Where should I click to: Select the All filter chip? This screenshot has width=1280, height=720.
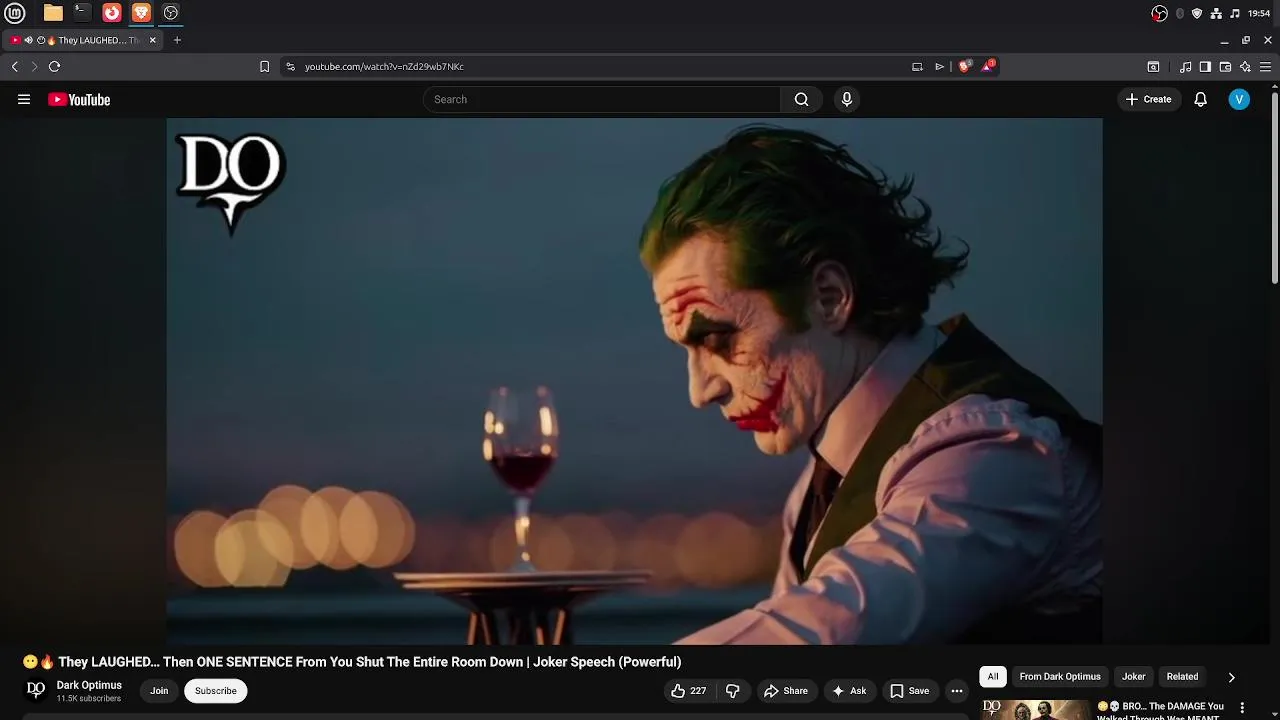pyautogui.click(x=993, y=677)
